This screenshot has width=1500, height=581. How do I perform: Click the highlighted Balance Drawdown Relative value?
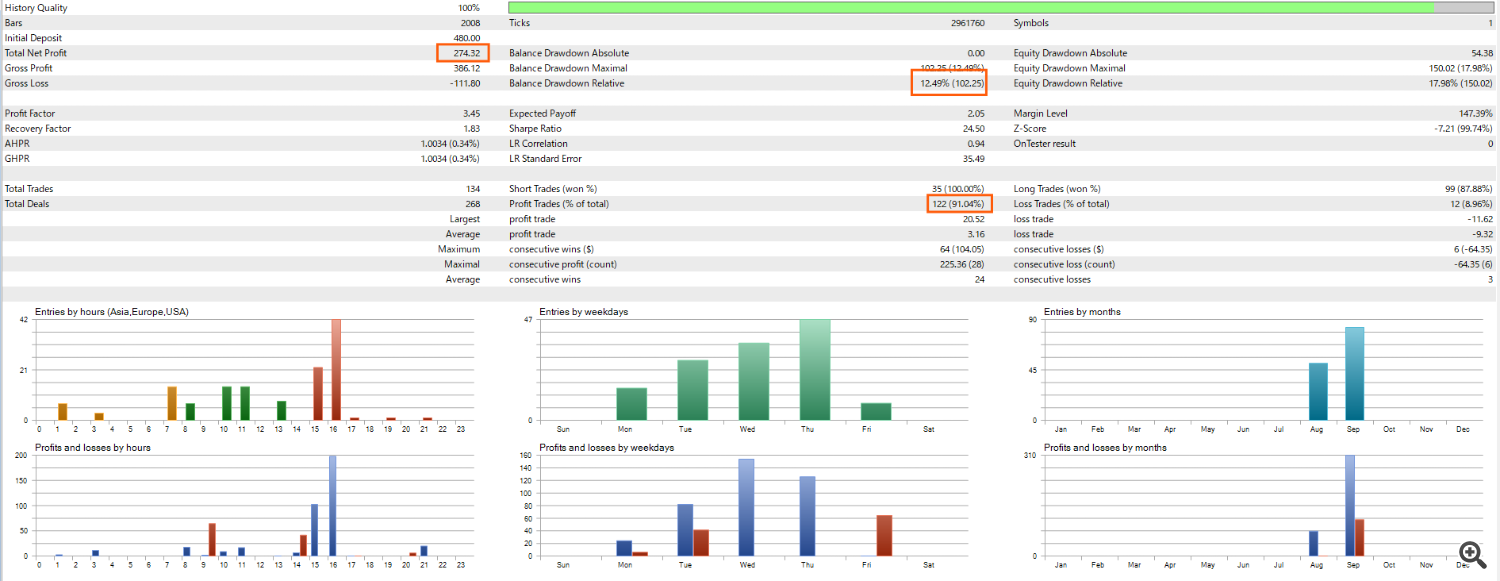point(950,83)
